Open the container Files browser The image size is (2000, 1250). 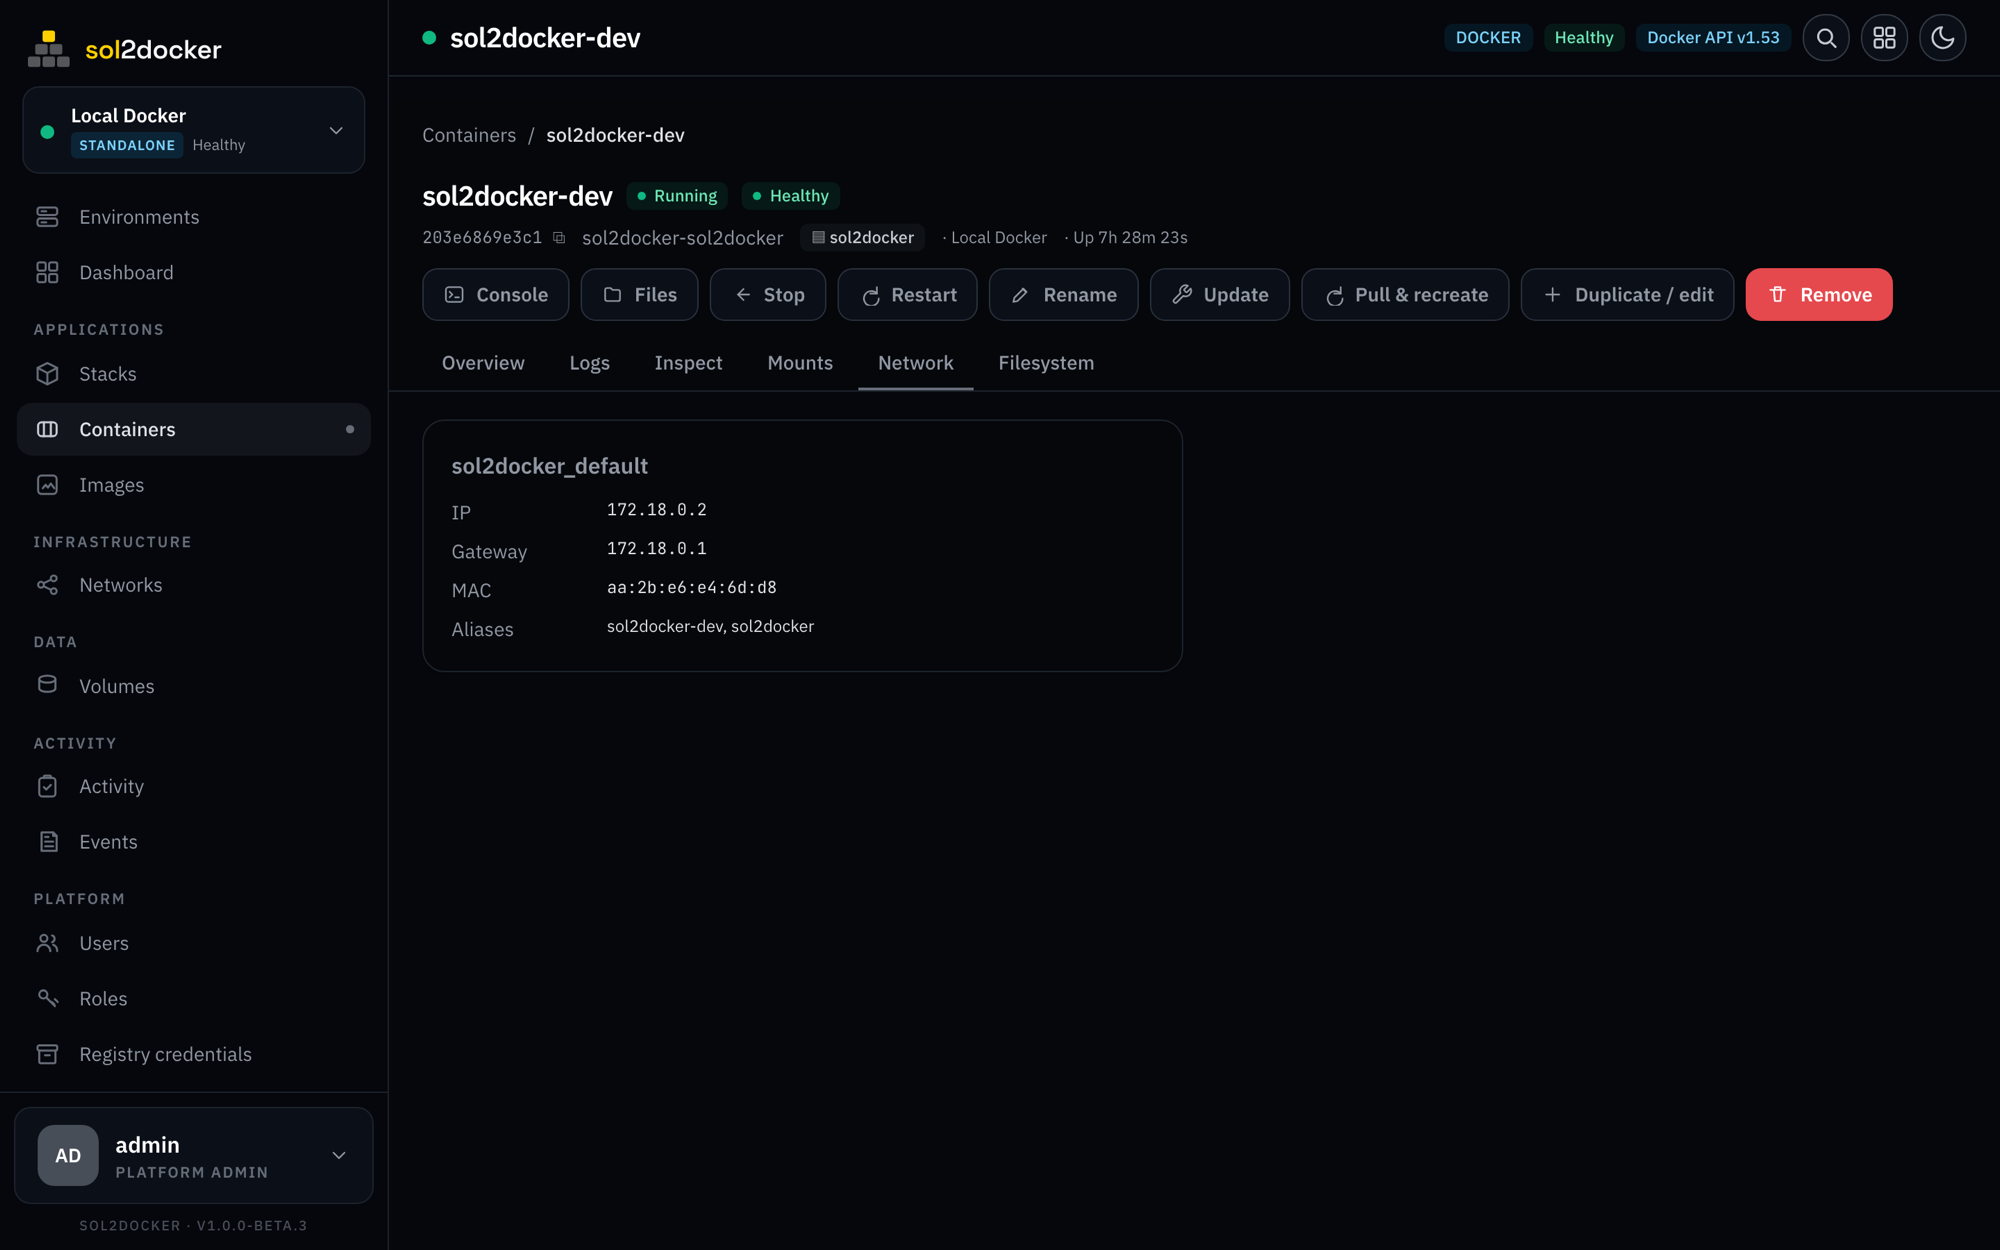coord(639,294)
